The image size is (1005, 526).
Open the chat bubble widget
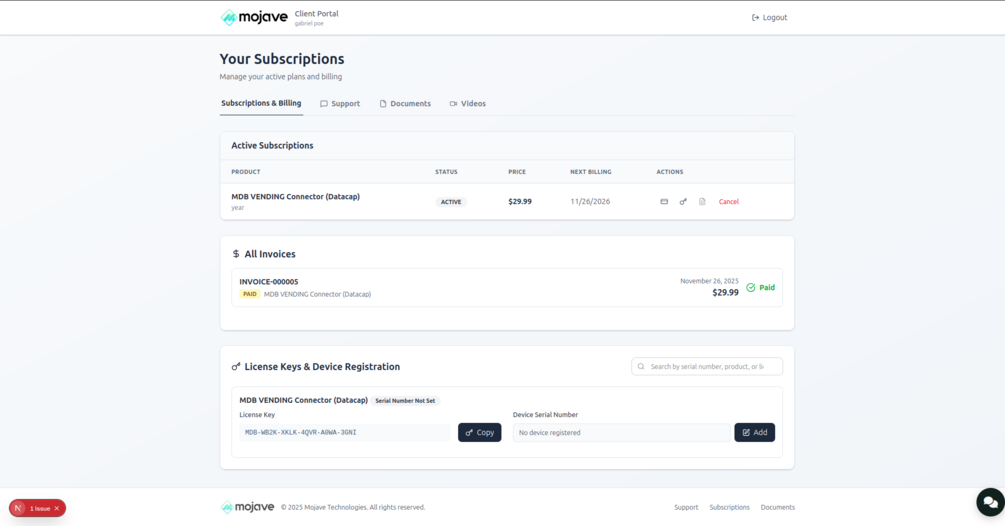(x=990, y=502)
